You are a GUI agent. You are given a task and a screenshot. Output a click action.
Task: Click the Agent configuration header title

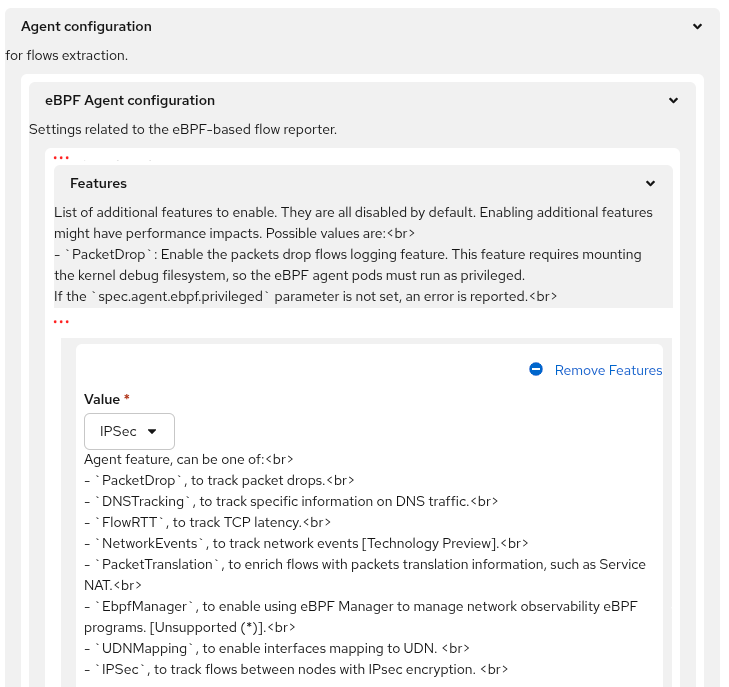tap(86, 27)
